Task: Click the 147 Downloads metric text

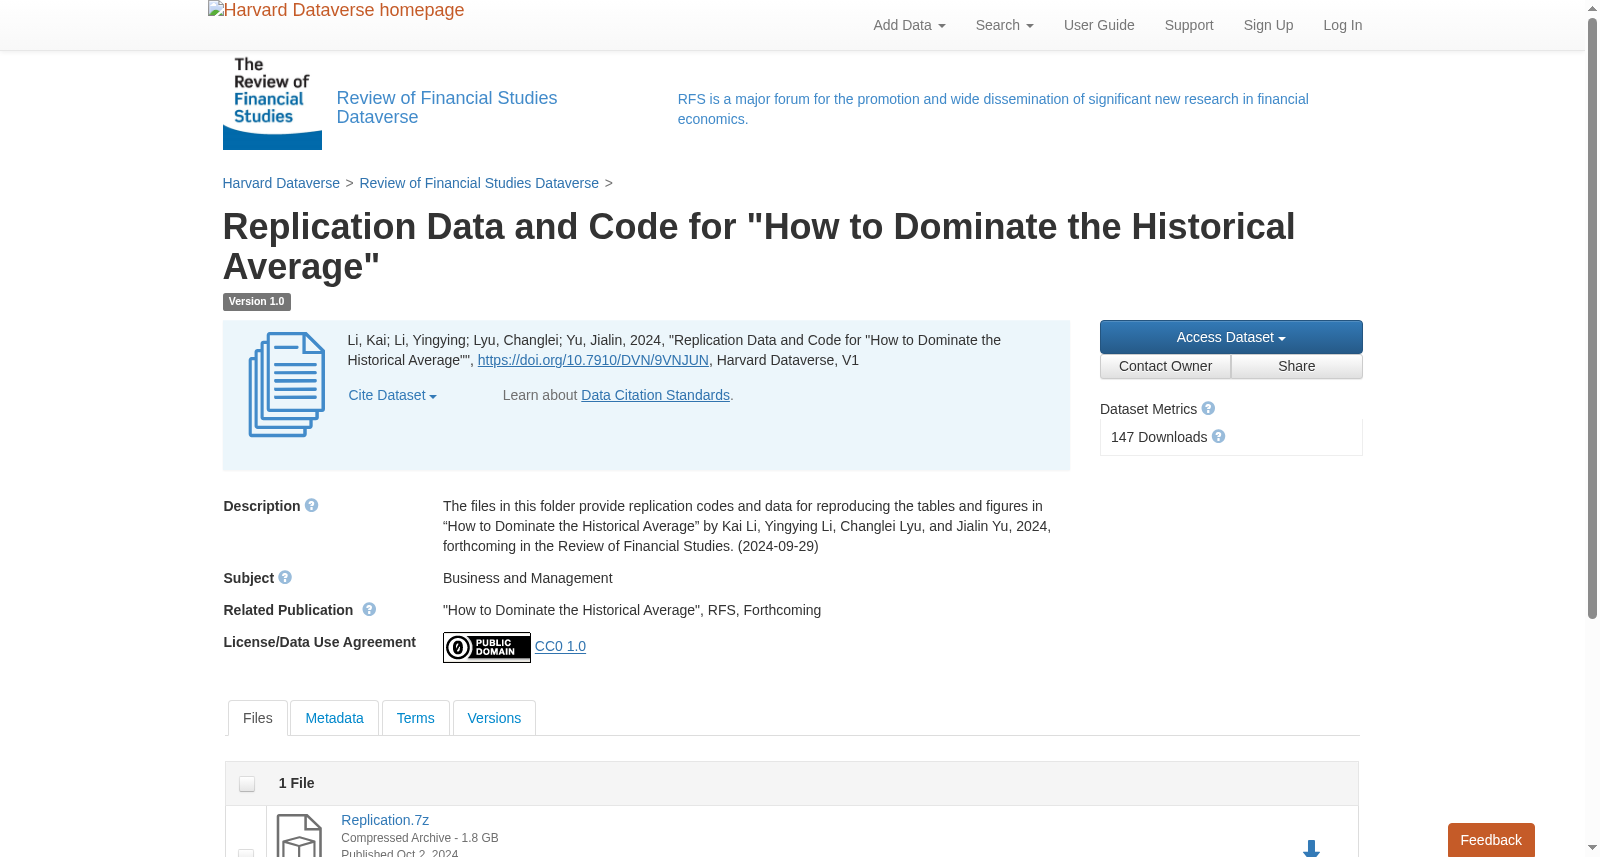Action: tap(1159, 437)
